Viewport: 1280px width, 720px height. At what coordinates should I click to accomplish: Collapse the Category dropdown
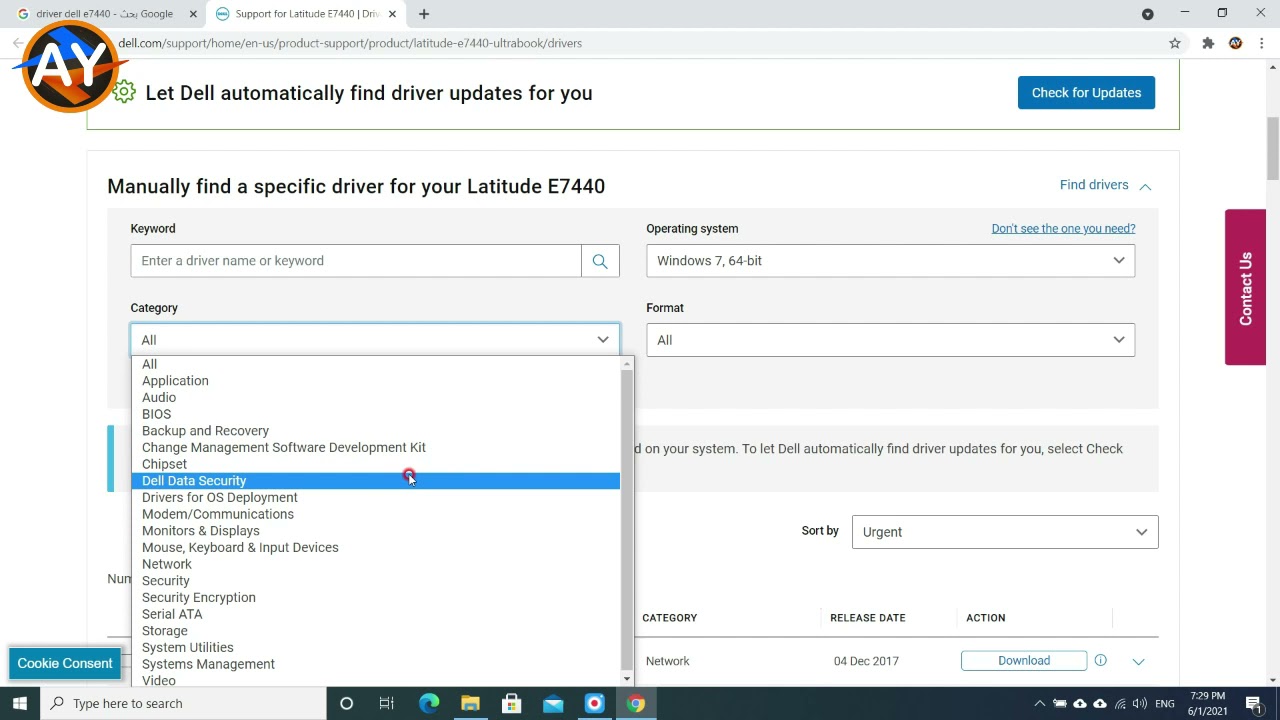pos(375,340)
